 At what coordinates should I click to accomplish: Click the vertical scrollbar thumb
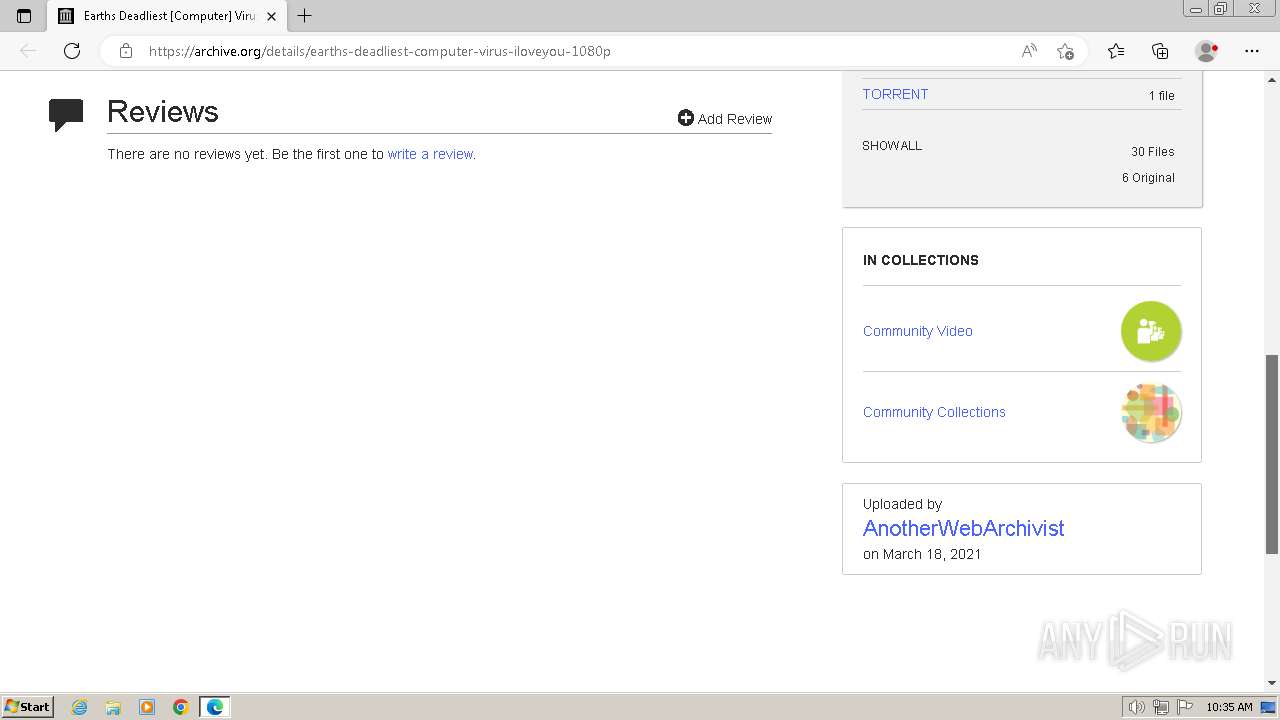(x=1272, y=454)
